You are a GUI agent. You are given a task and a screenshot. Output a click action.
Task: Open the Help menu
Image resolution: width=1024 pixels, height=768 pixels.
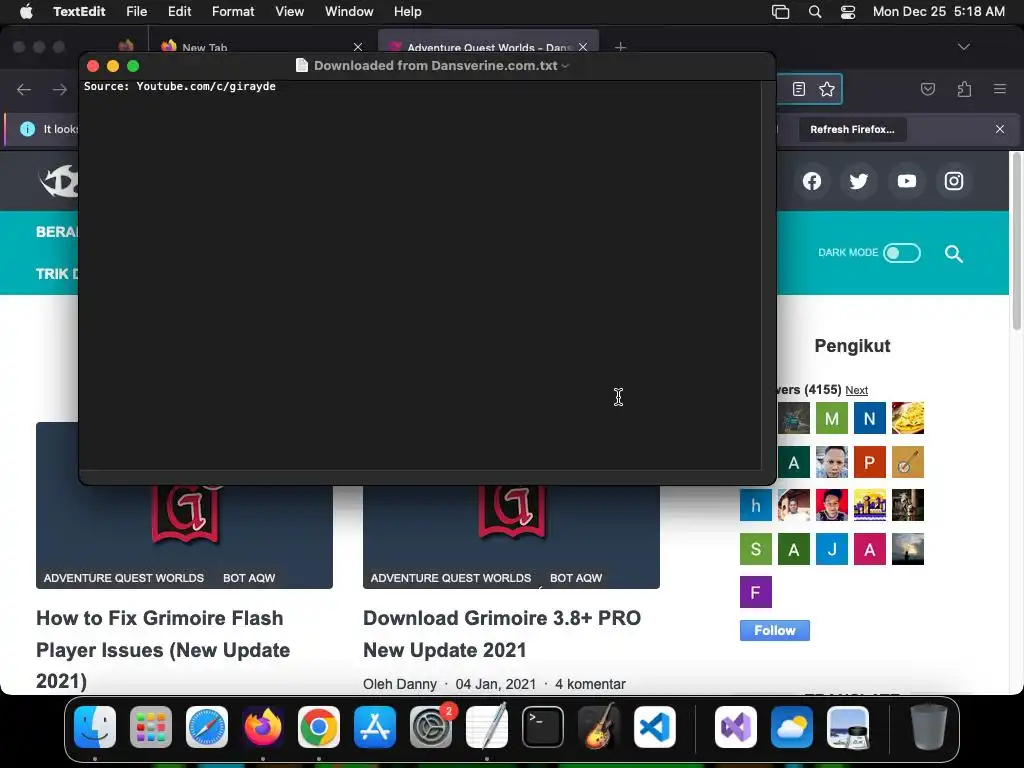[408, 12]
